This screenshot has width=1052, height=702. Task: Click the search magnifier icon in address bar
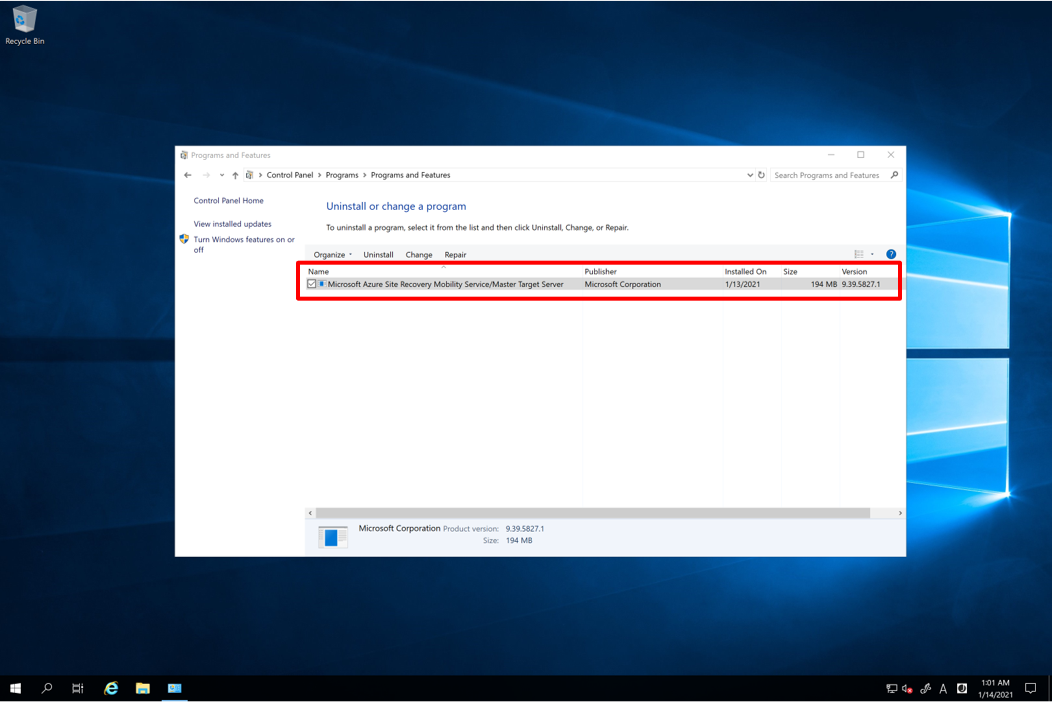[x=894, y=175]
